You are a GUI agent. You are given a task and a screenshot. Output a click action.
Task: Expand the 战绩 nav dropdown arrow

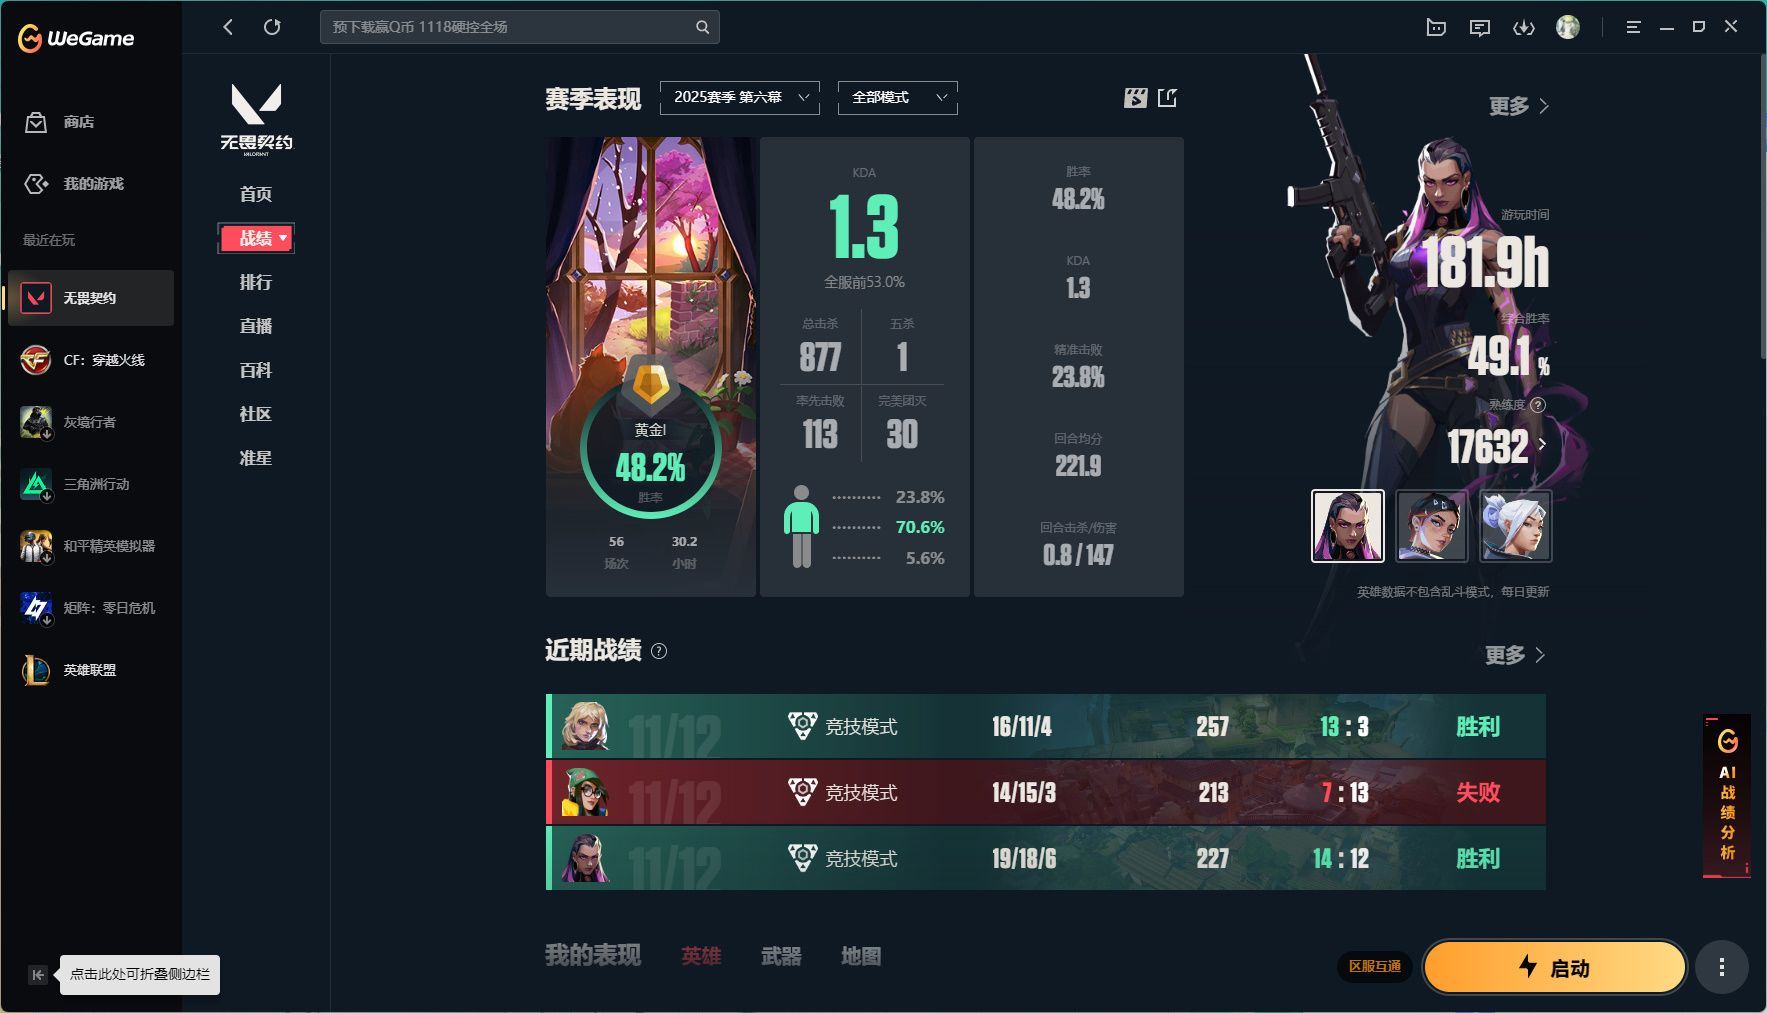(x=283, y=238)
